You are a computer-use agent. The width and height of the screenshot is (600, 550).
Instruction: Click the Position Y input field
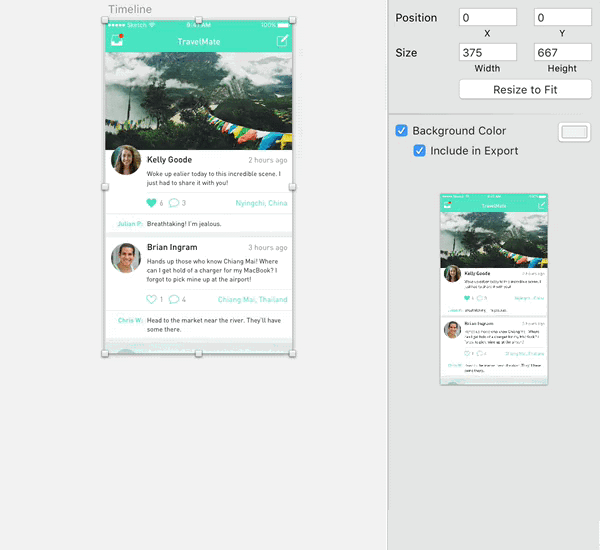pyautogui.click(x=562, y=18)
